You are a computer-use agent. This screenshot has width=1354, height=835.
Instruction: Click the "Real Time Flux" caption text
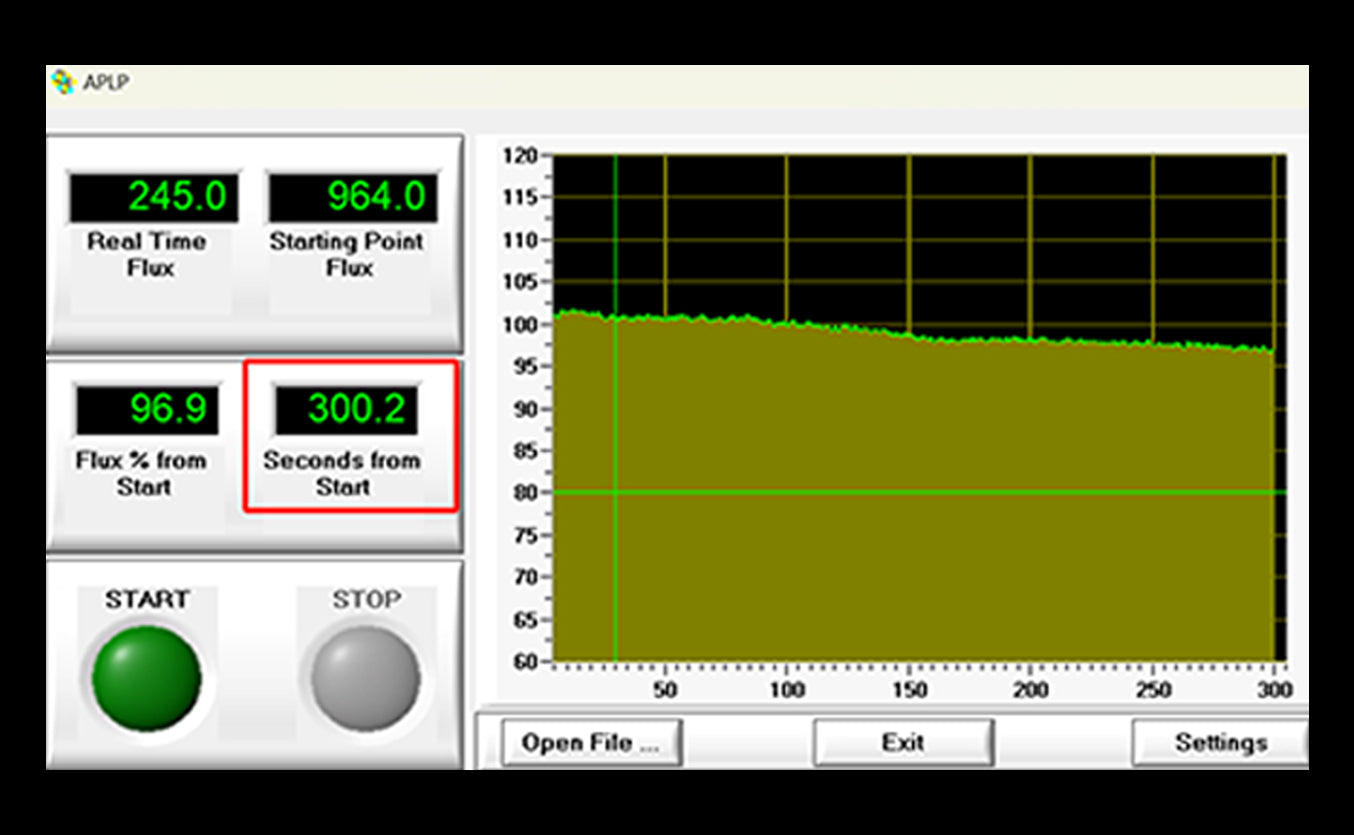147,255
